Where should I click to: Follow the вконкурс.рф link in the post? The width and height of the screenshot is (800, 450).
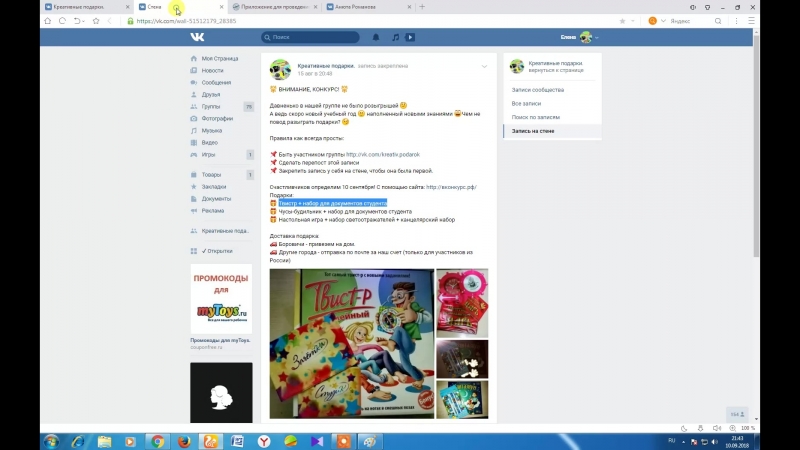pos(451,187)
